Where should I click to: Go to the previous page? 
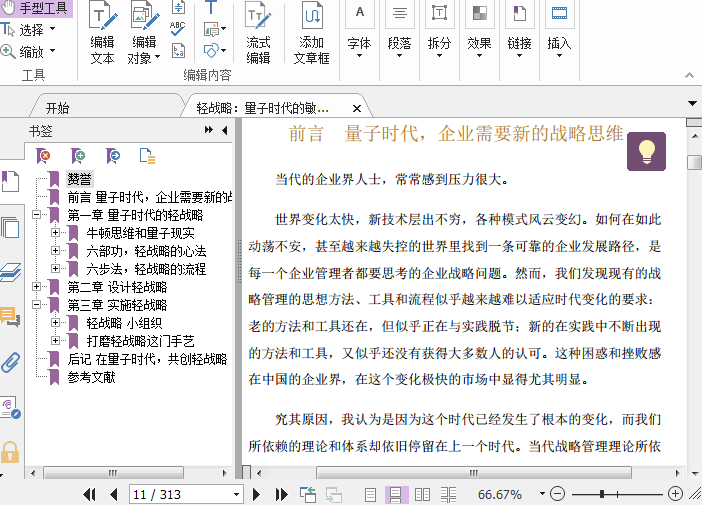pos(114,495)
